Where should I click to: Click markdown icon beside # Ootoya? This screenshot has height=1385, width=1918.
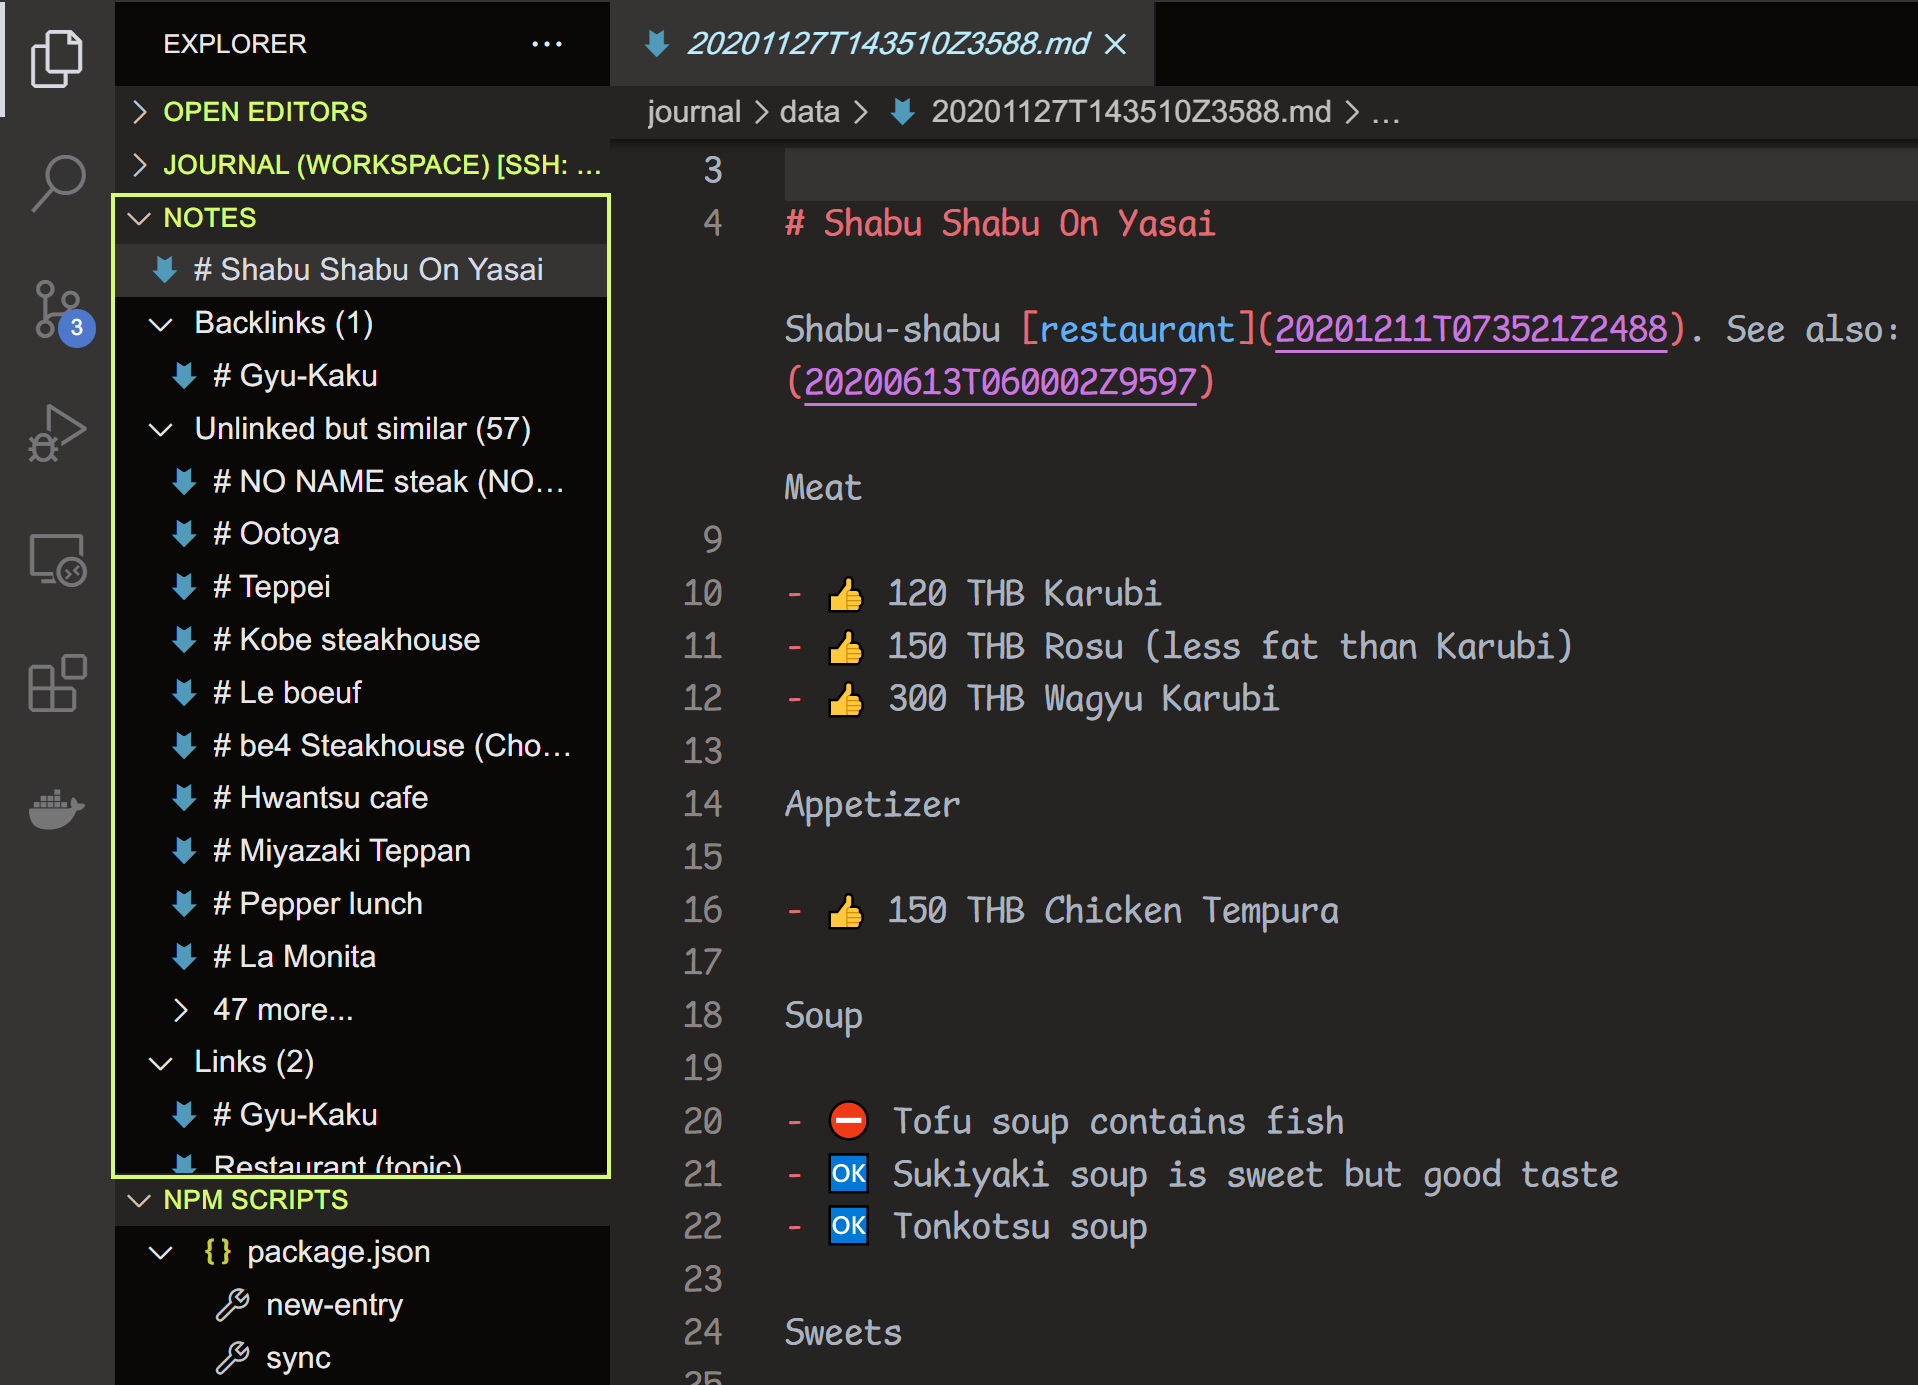184,534
